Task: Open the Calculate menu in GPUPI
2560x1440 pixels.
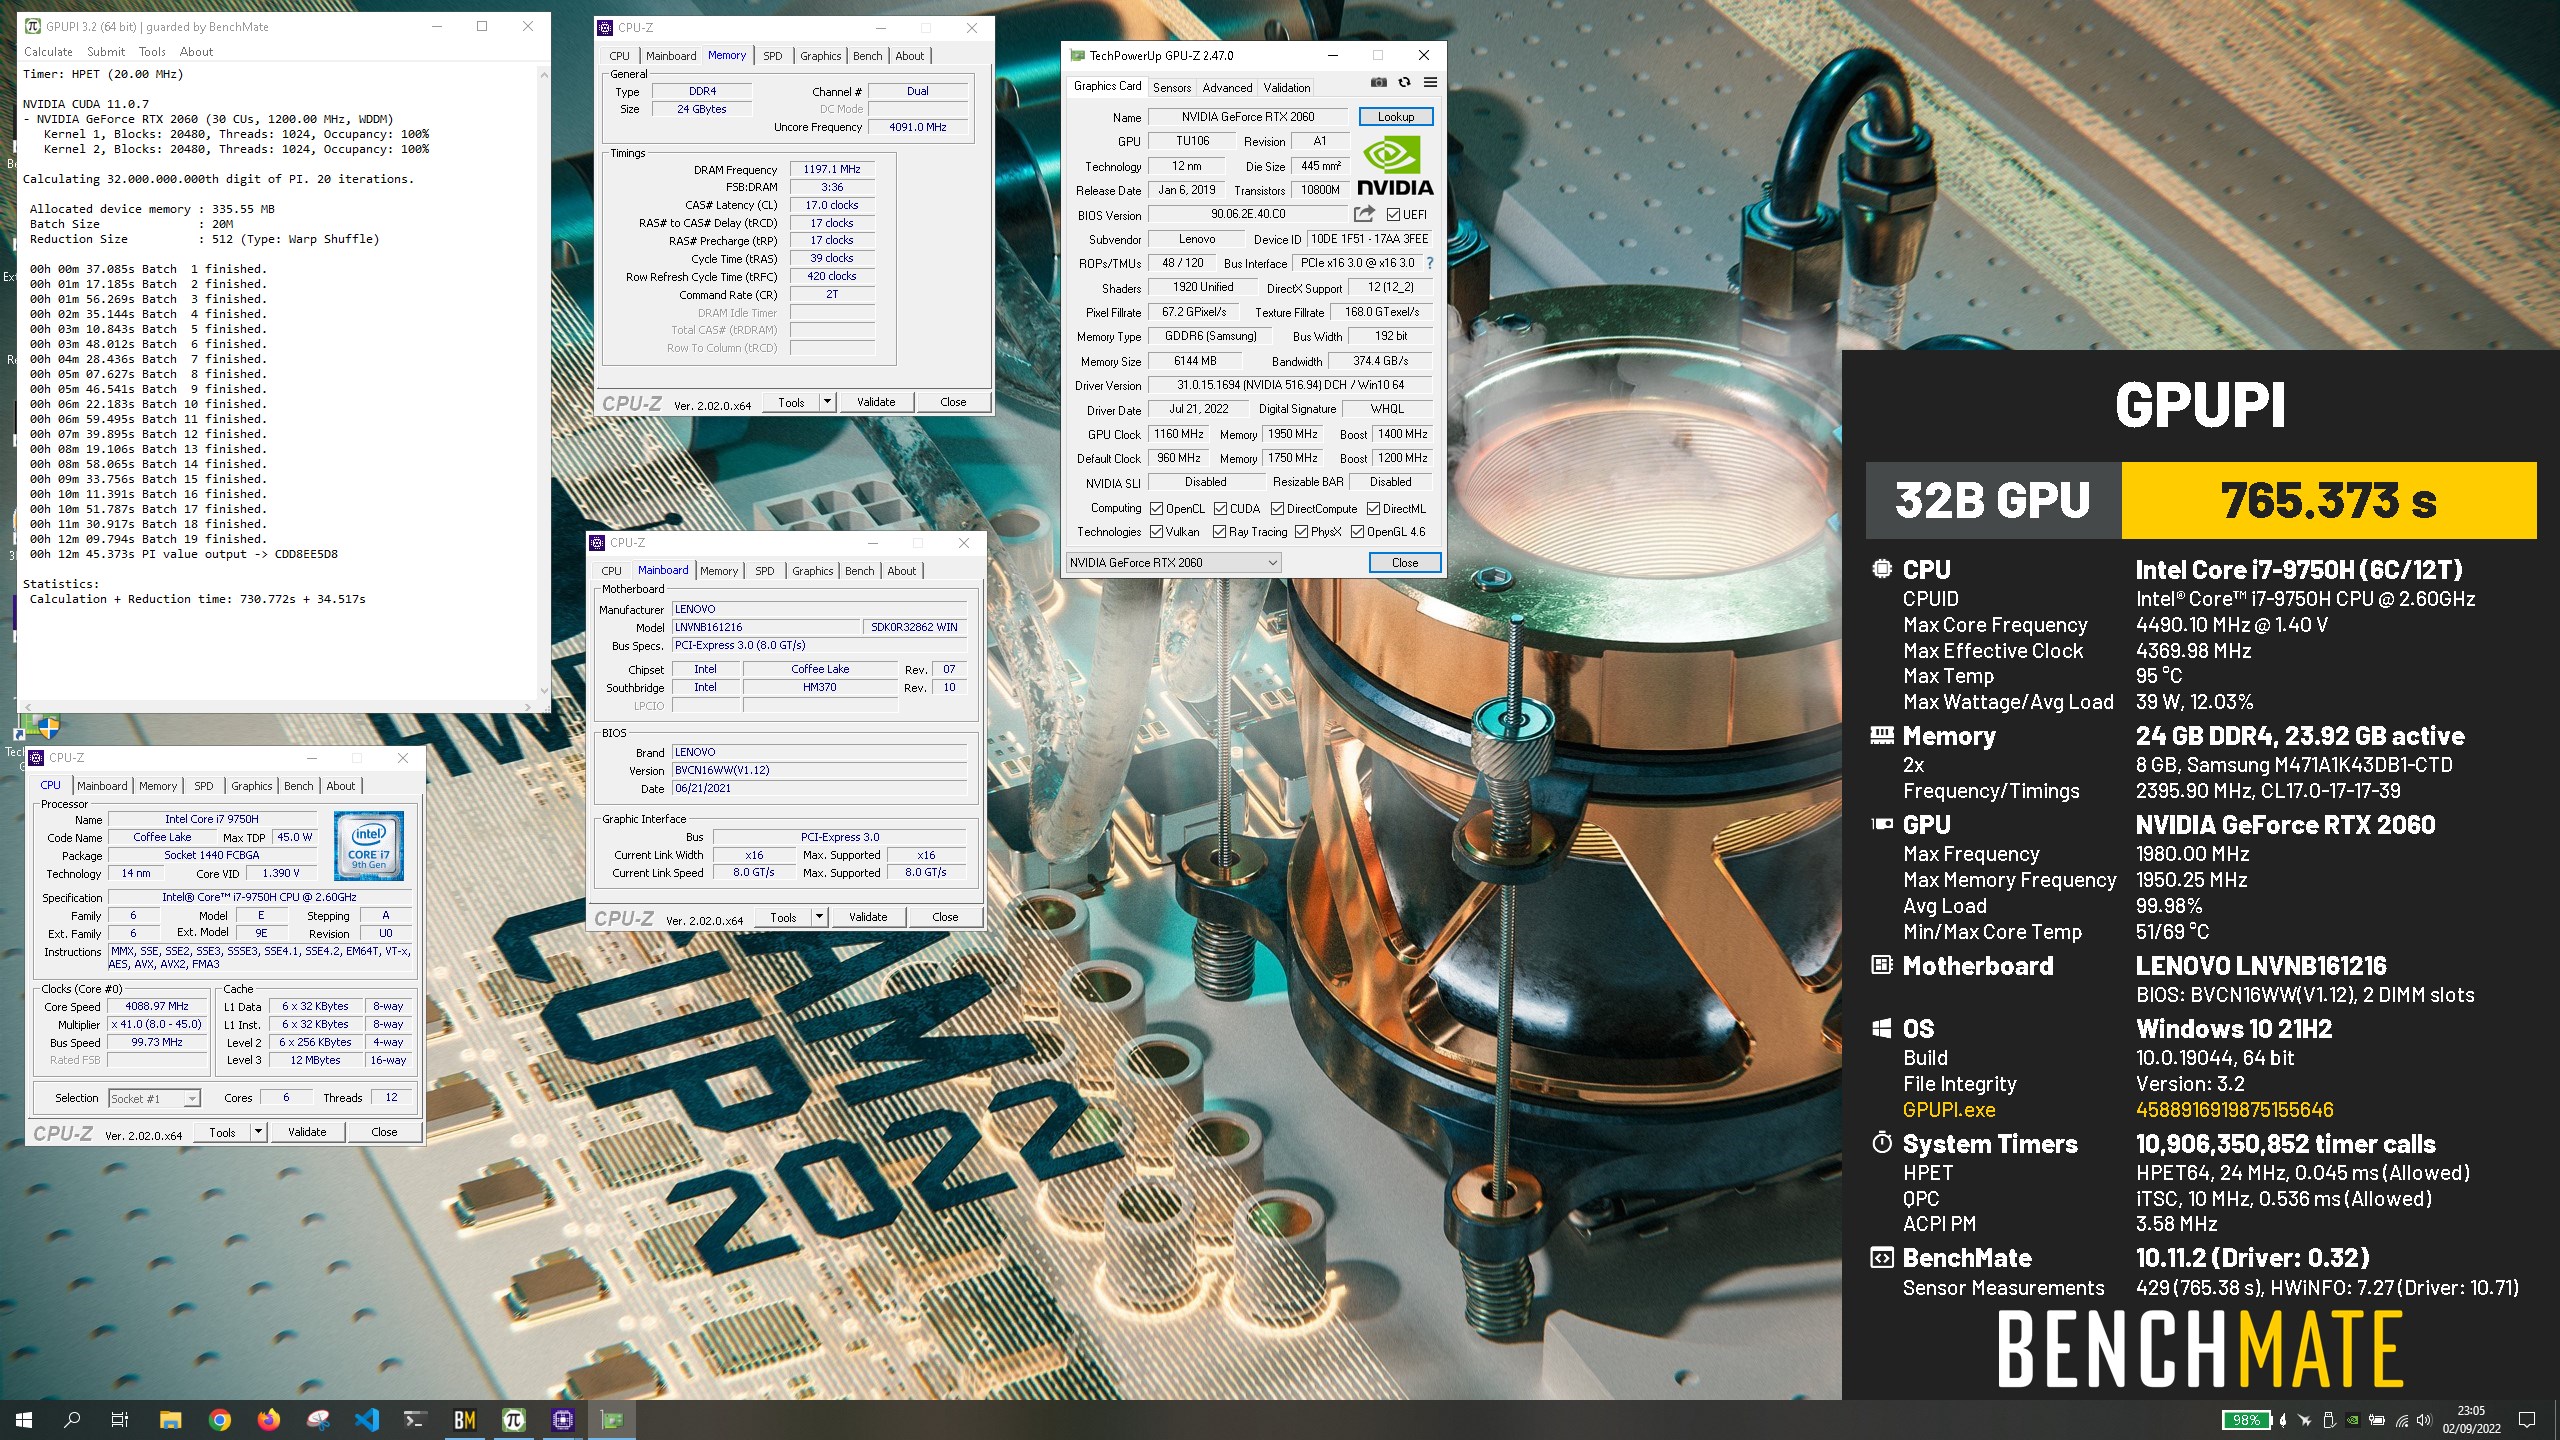Action: pos(48,52)
